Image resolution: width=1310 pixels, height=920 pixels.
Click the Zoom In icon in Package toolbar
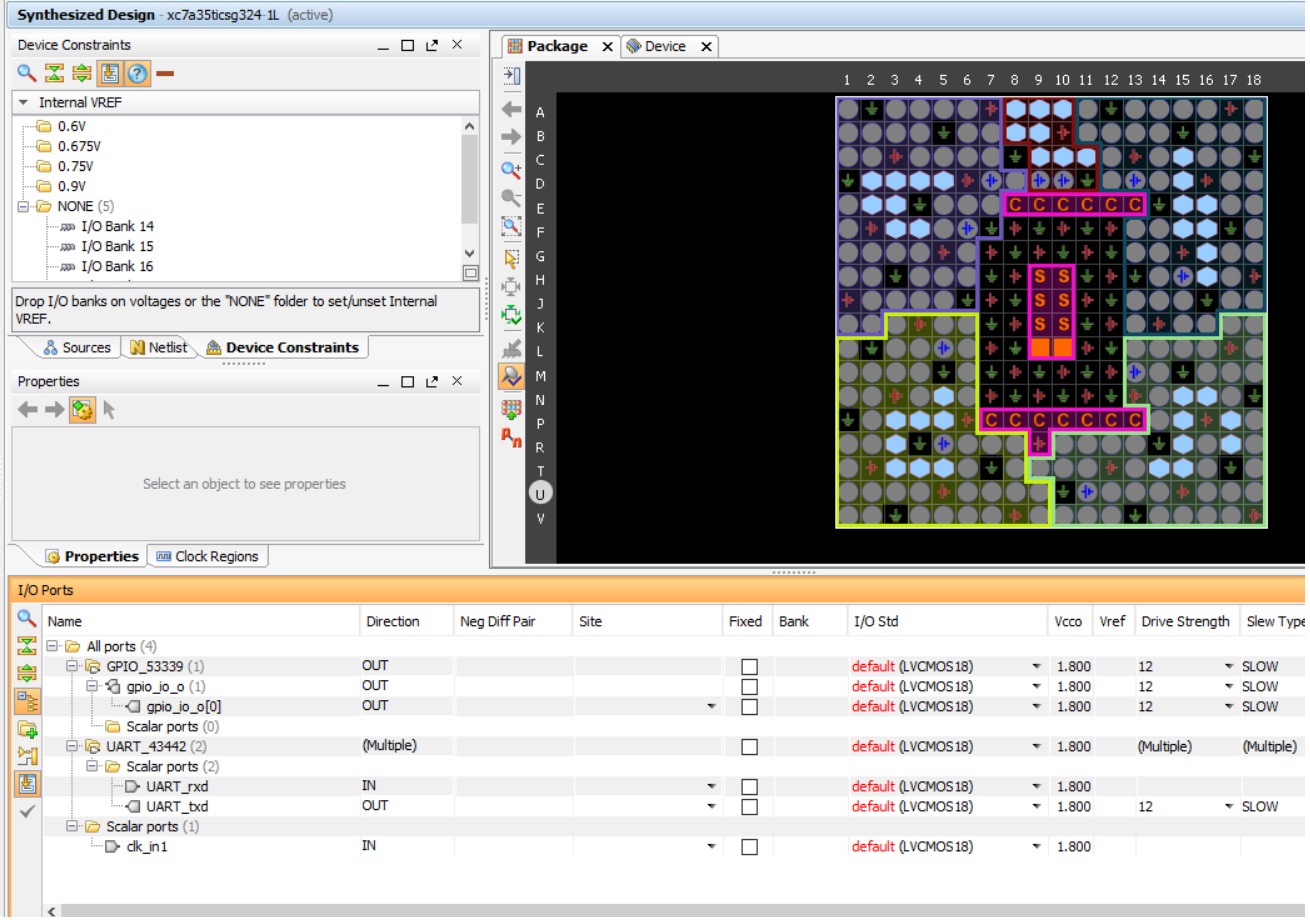(x=511, y=170)
